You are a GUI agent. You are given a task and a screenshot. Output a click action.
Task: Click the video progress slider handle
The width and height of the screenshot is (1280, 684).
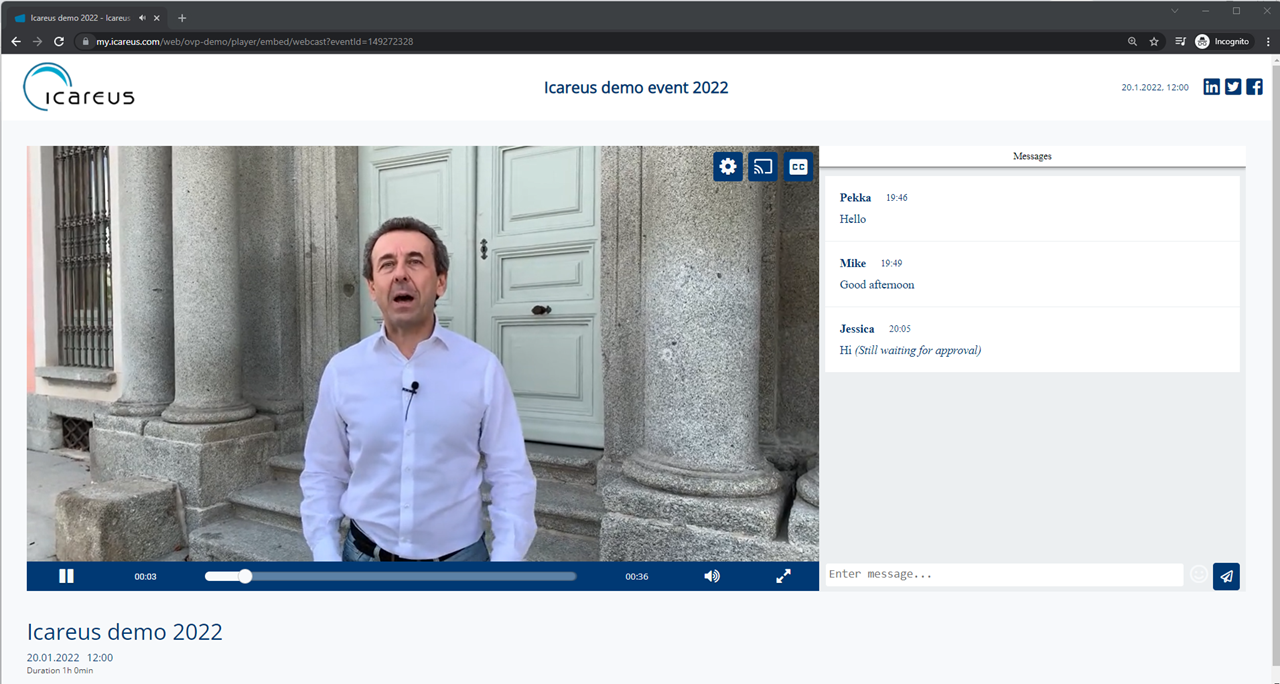tap(245, 576)
